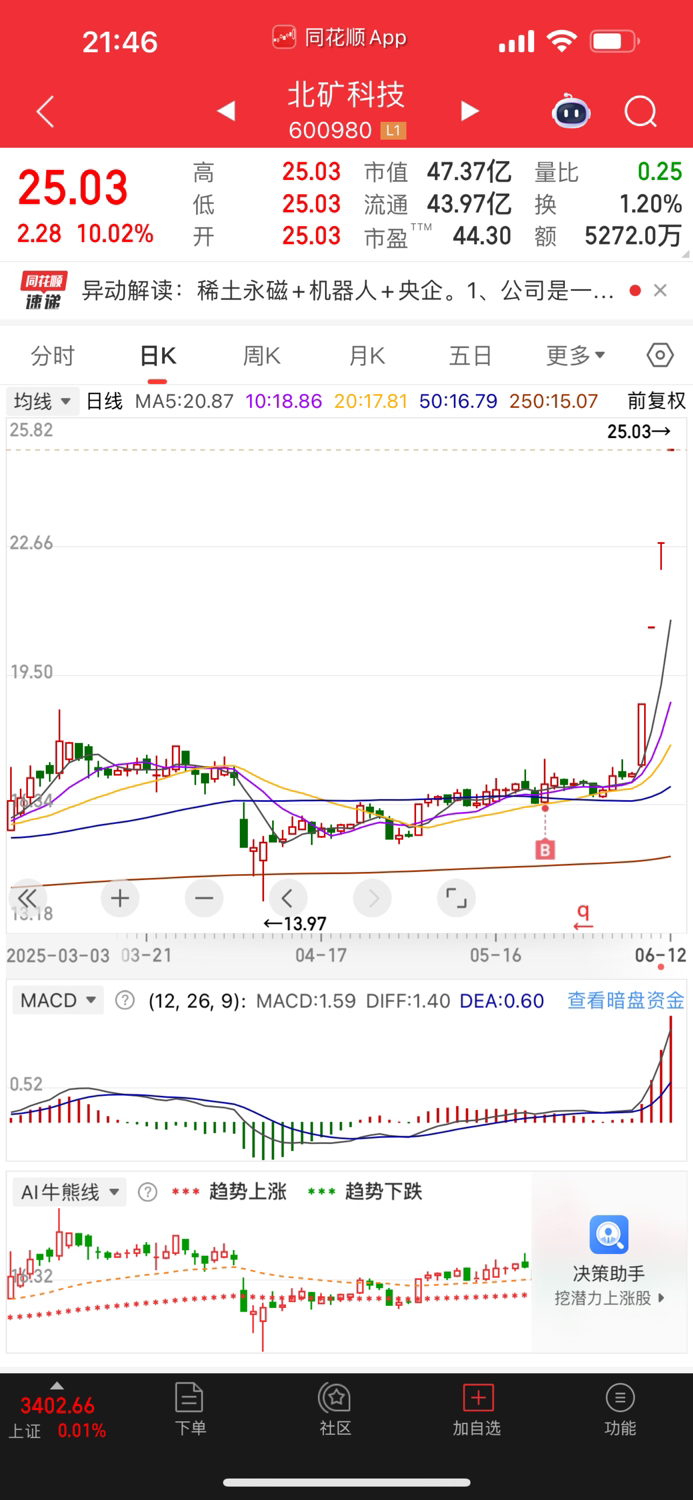
Task: Open the robot AI assistant
Action: tap(571, 111)
